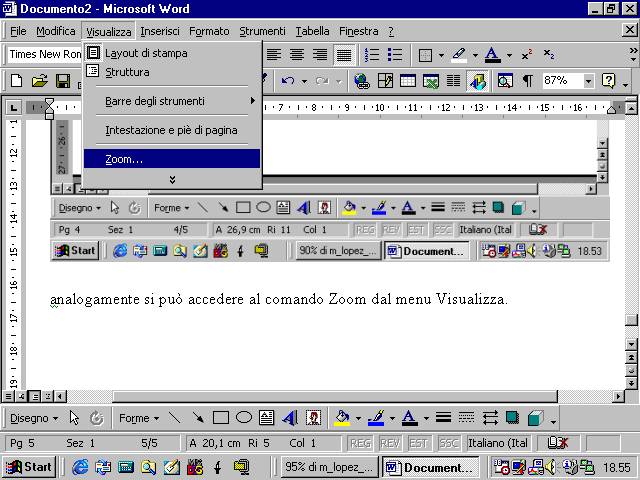This screenshot has height=480, width=640.
Task: Click the Insert Excel worksheet icon
Action: tap(431, 81)
